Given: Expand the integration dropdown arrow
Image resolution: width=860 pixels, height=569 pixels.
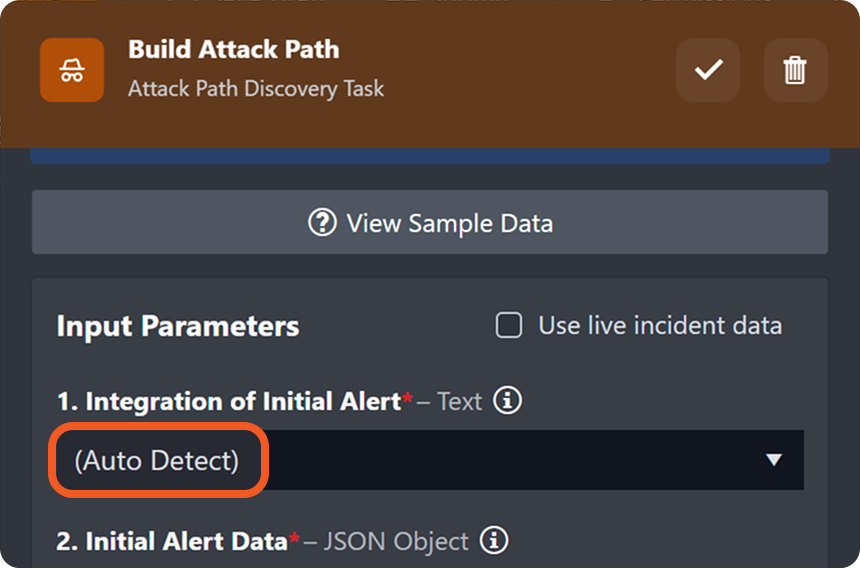Looking at the screenshot, I should [x=773, y=460].
